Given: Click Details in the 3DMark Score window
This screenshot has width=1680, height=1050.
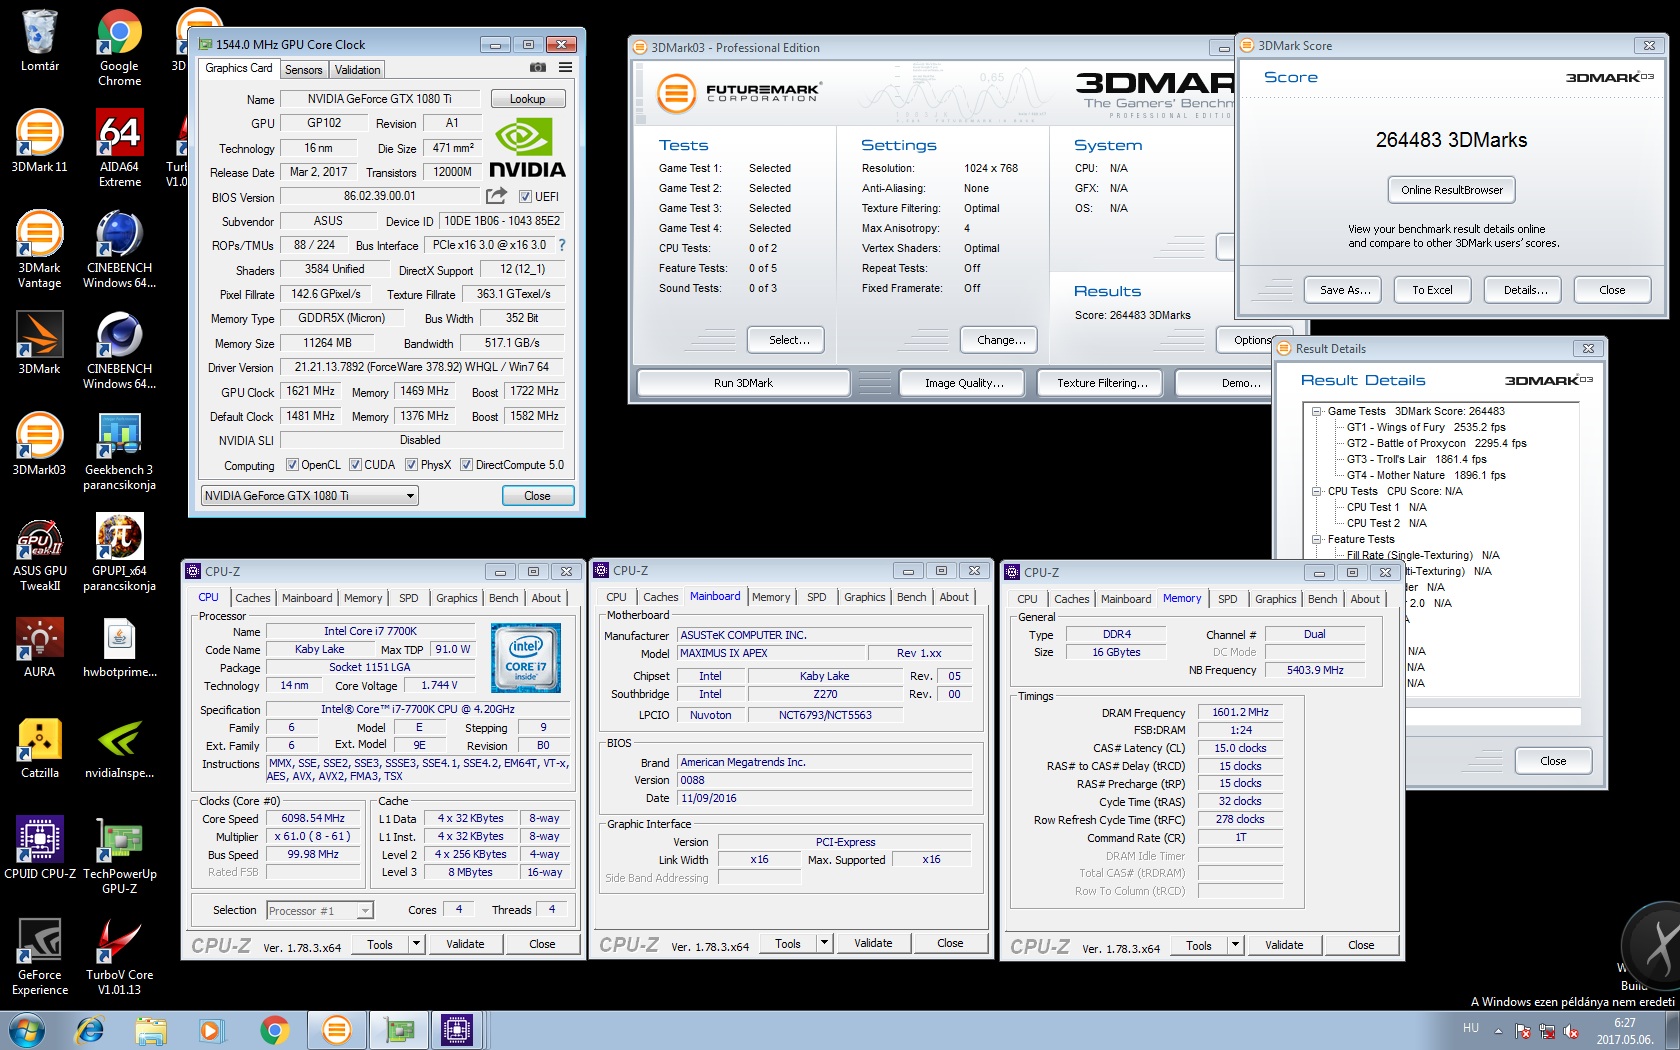Looking at the screenshot, I should click(1525, 290).
